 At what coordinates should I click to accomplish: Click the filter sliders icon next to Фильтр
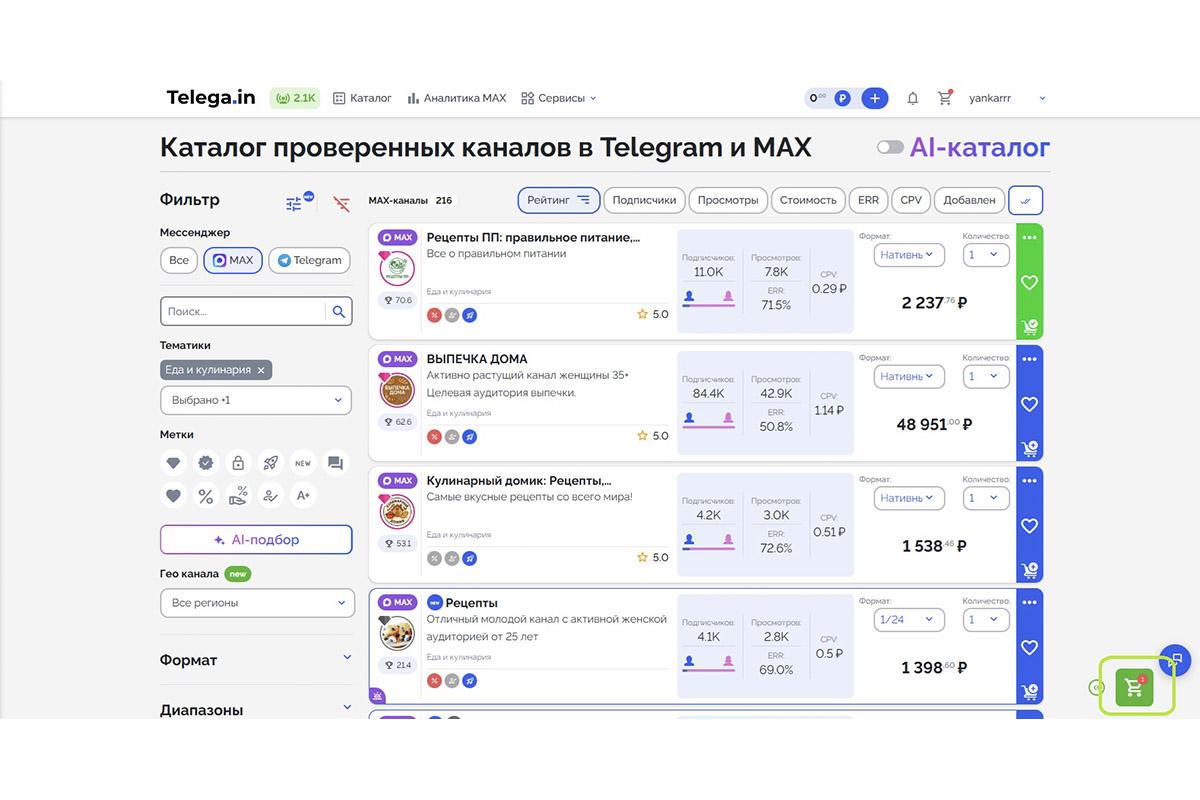[295, 201]
